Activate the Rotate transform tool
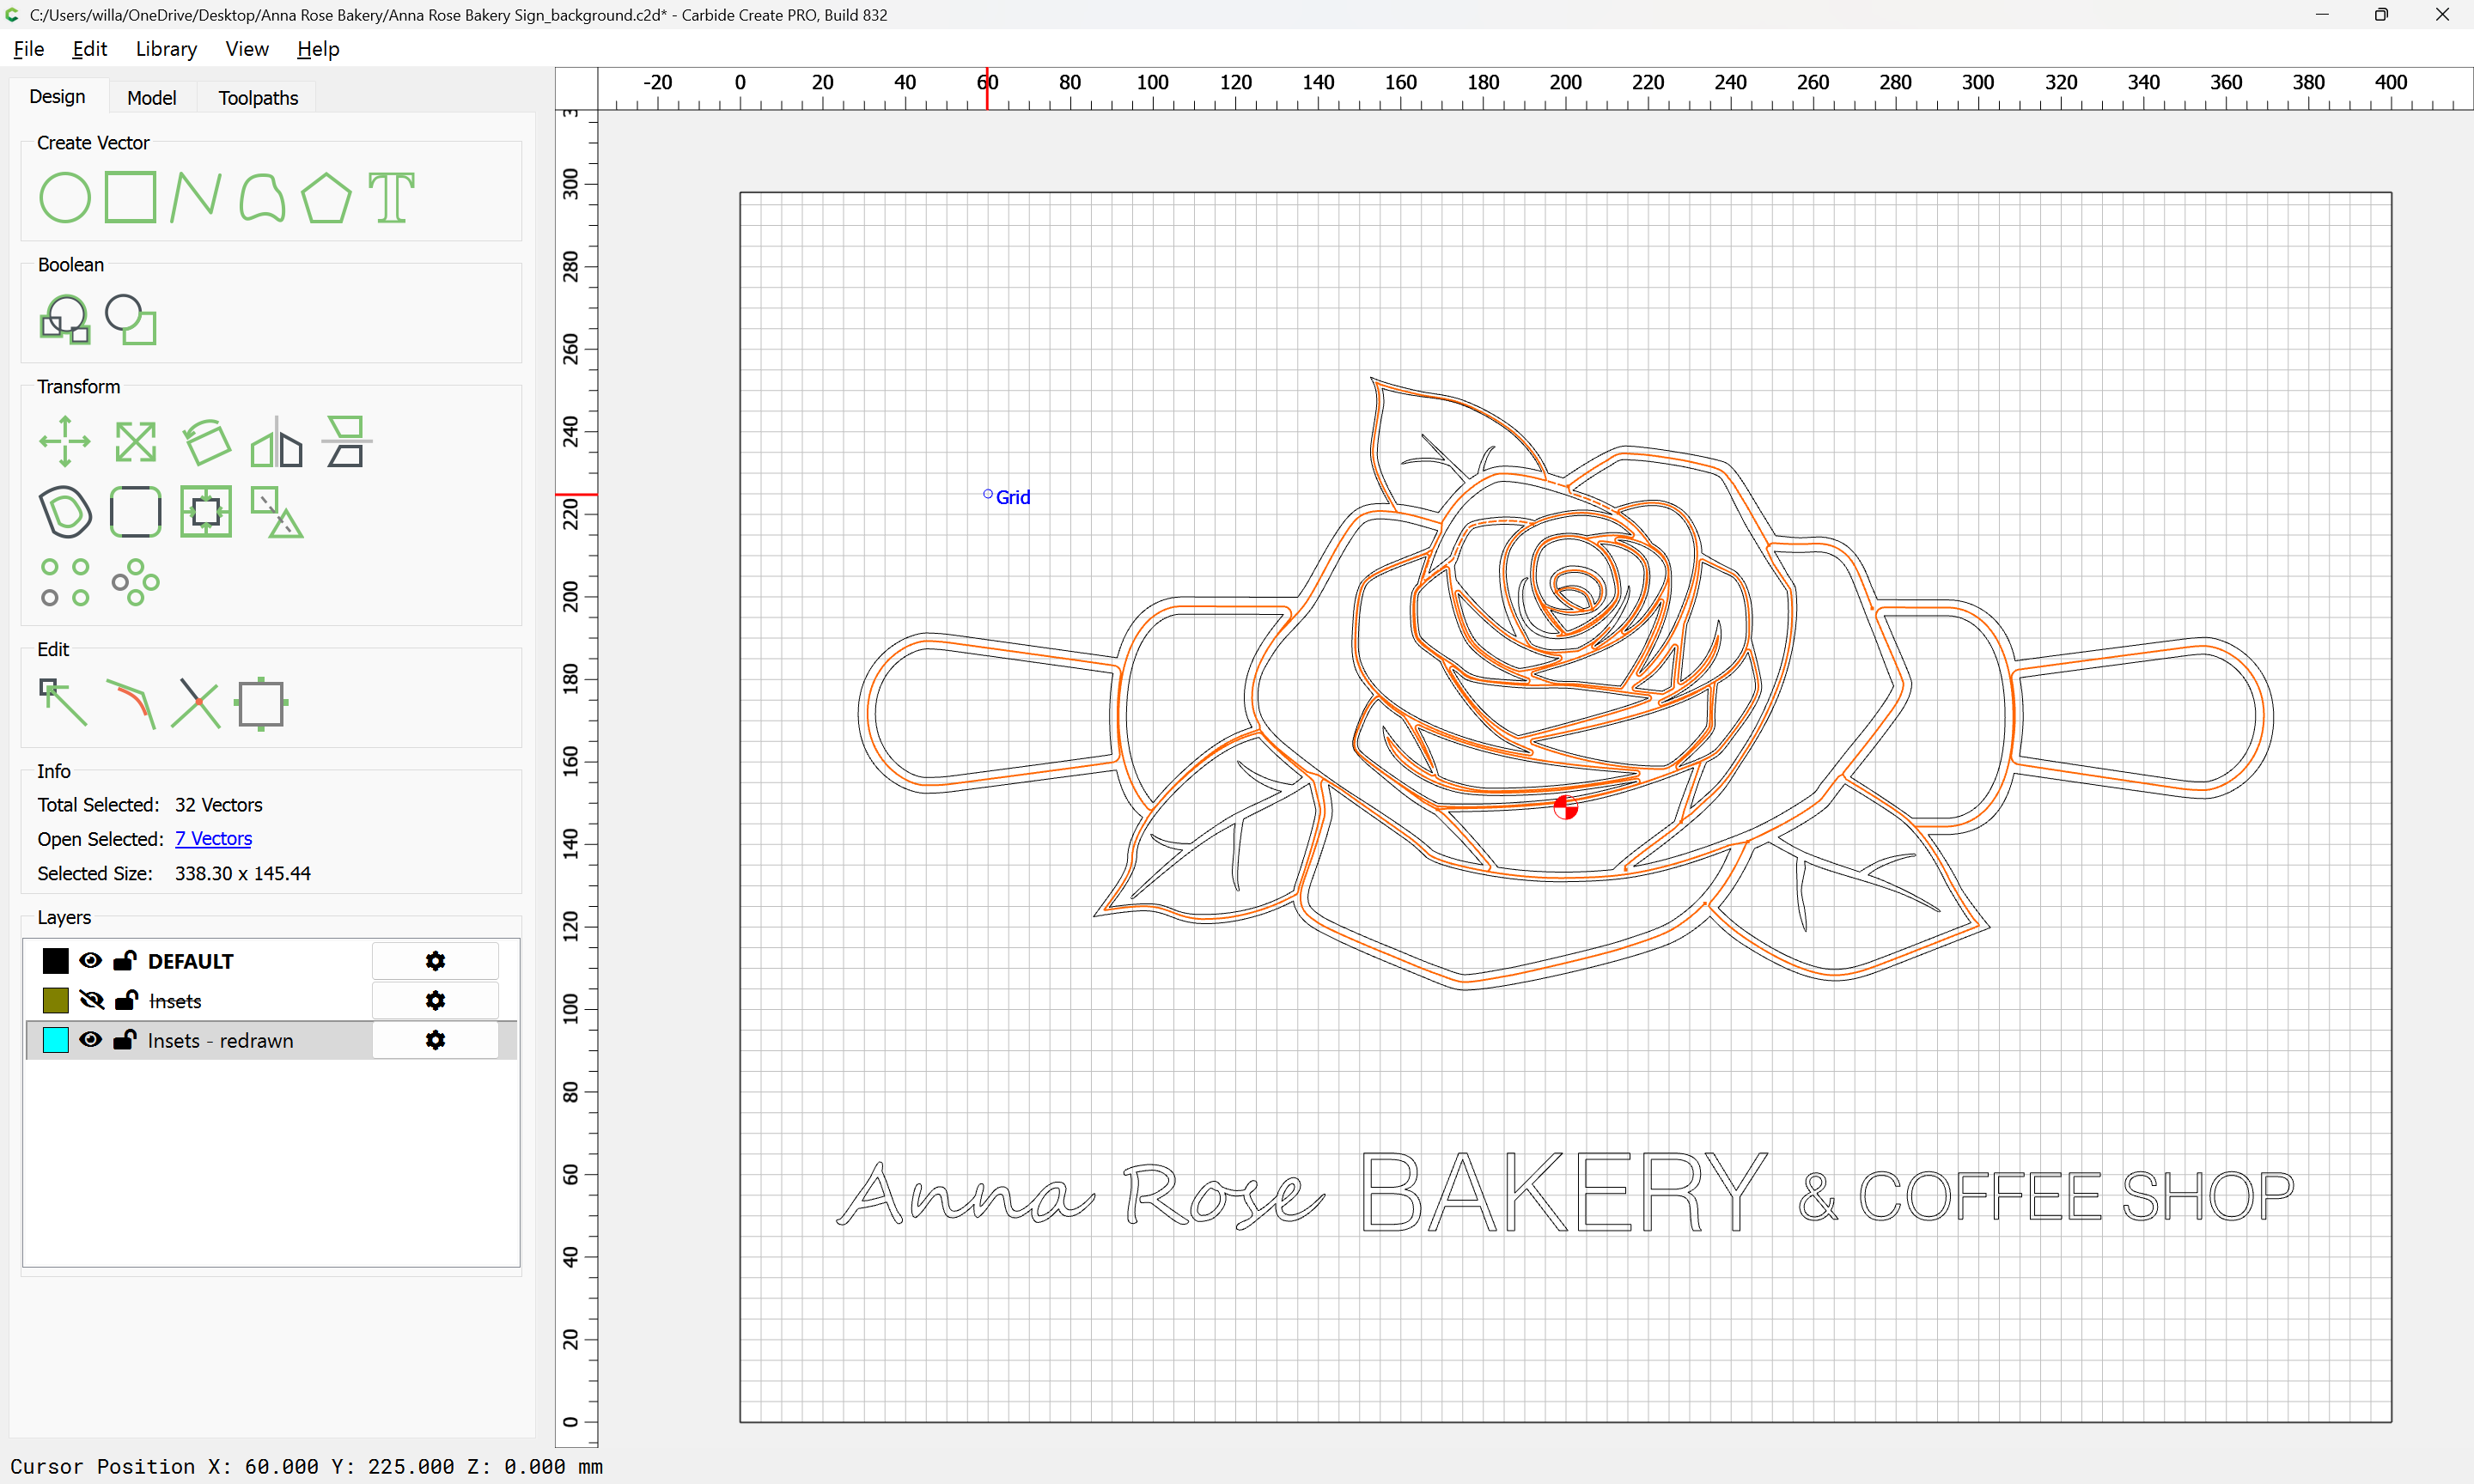Viewport: 2474px width, 1484px height. click(x=206, y=441)
